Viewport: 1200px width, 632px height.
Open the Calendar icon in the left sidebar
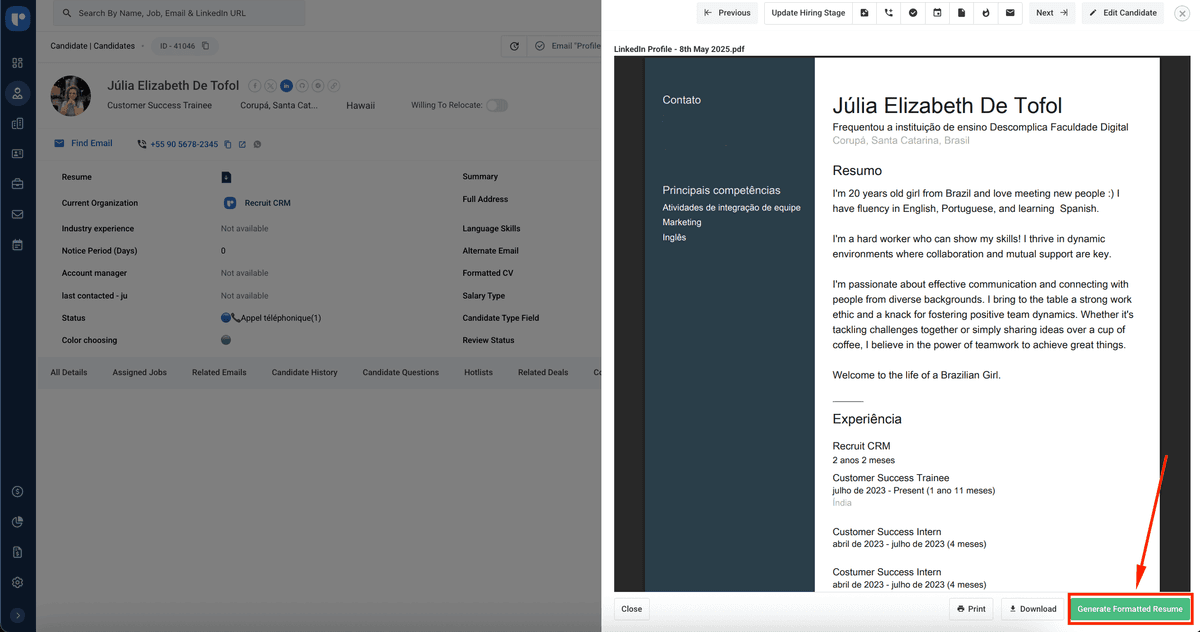[17, 243]
